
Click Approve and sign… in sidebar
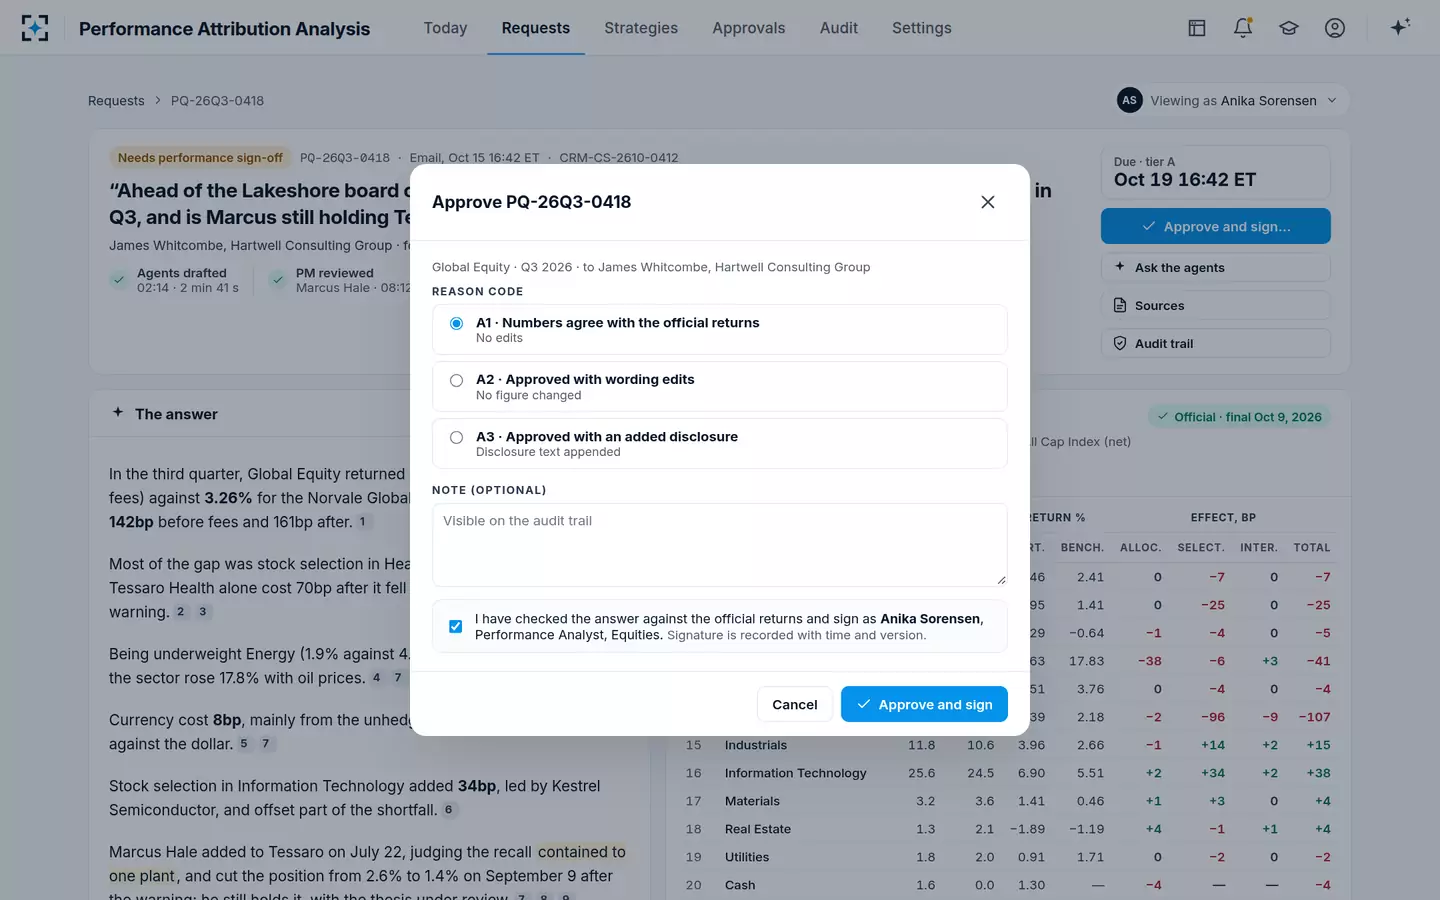tap(1216, 226)
